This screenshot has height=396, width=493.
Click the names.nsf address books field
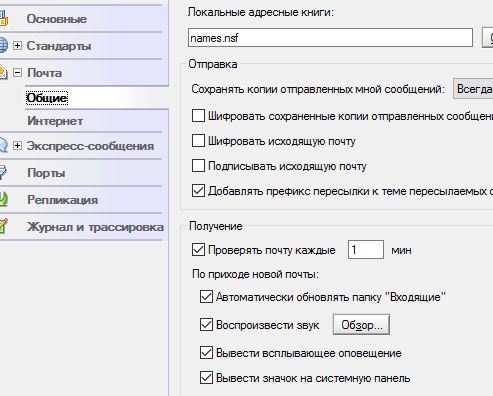(330, 38)
